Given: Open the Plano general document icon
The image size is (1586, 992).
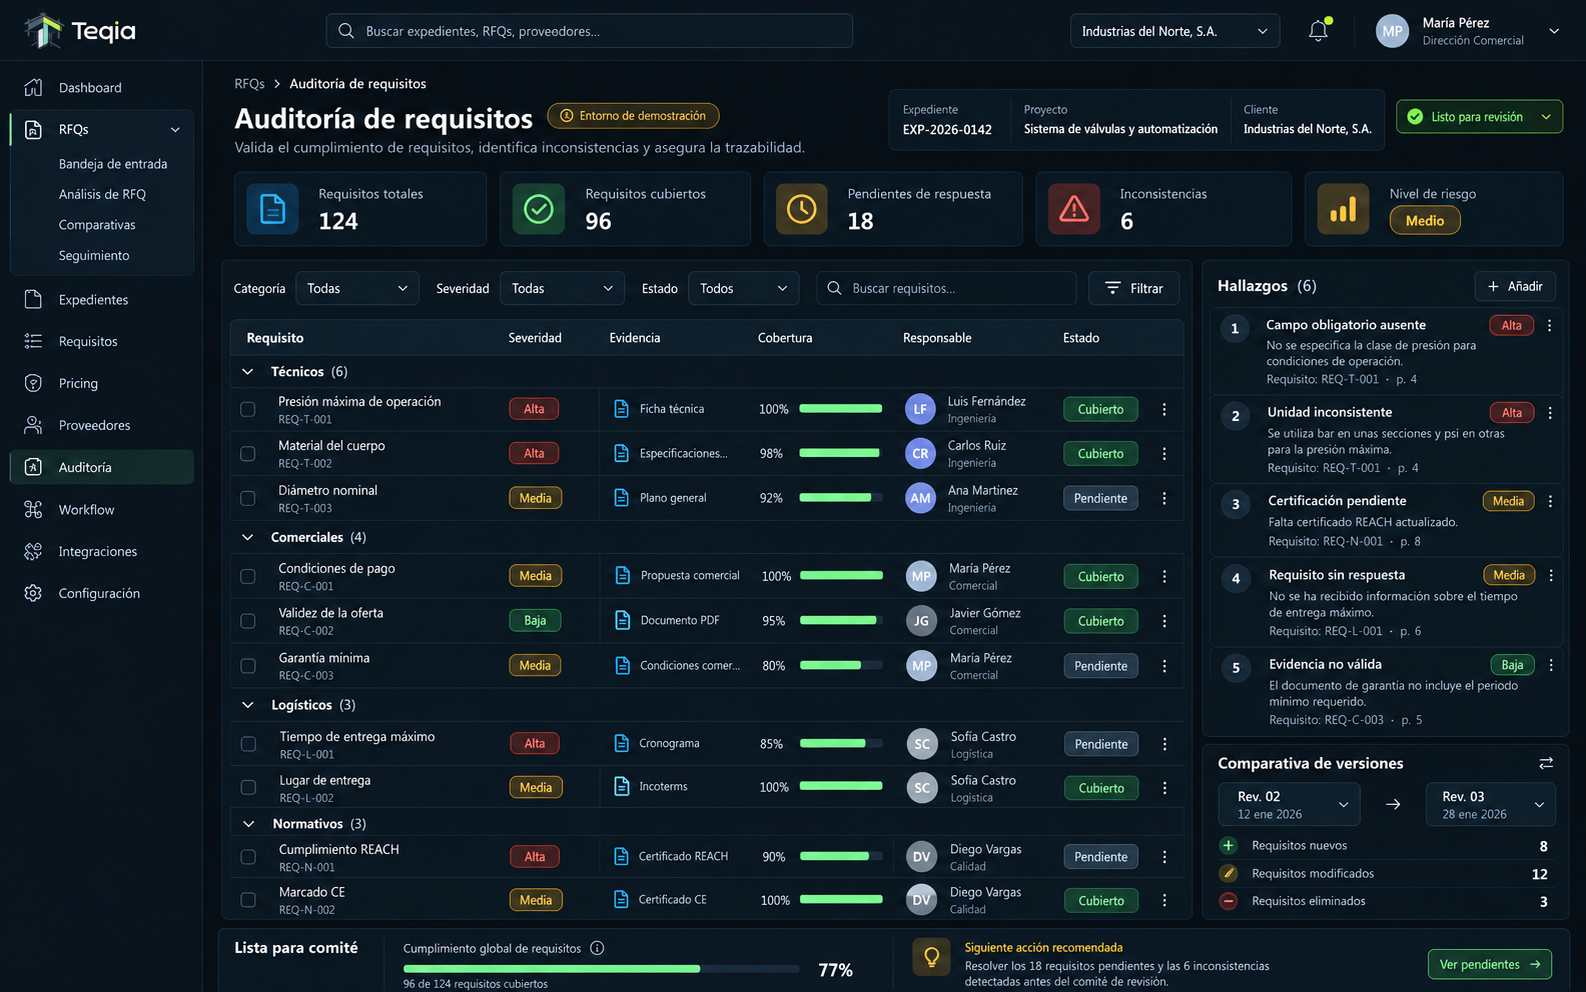Looking at the screenshot, I should pyautogui.click(x=621, y=497).
